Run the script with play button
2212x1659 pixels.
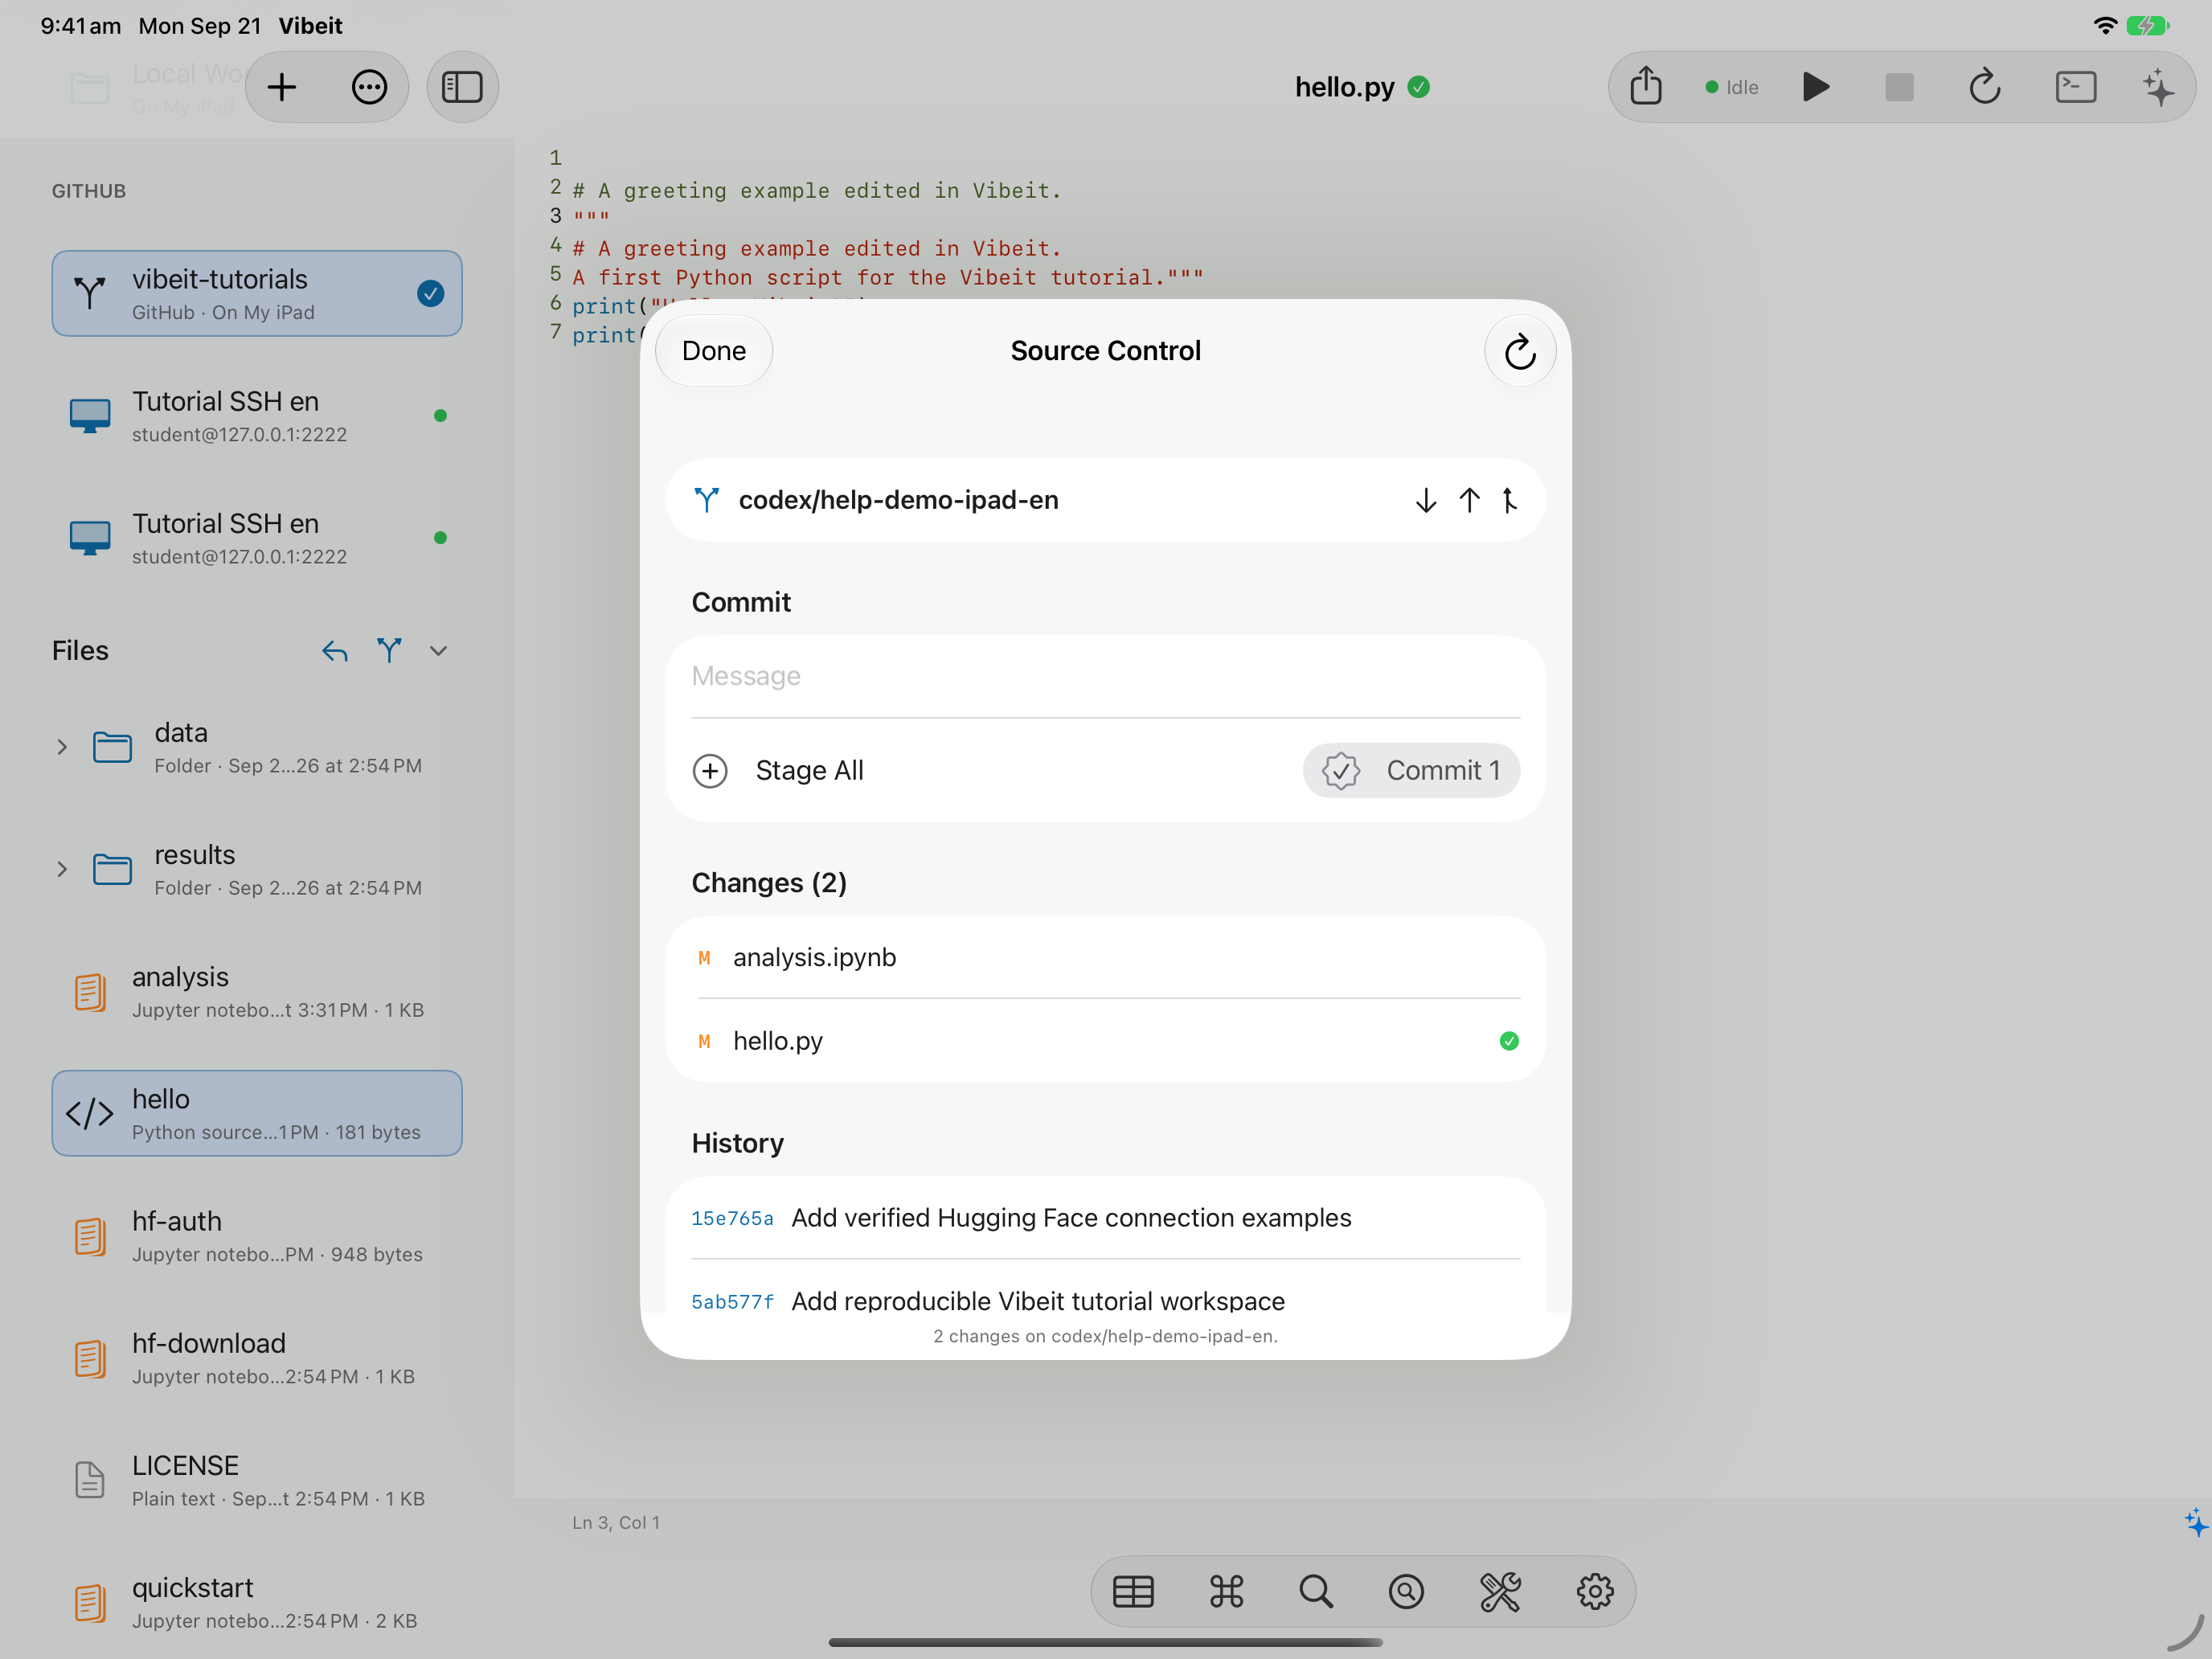[x=1816, y=87]
